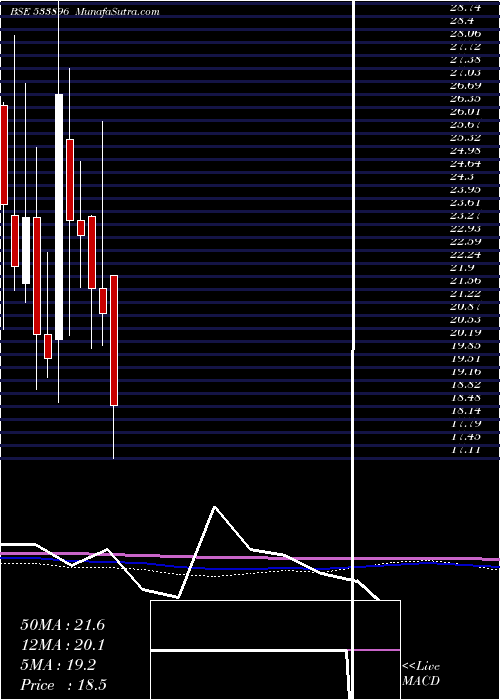Select the 26.69 price axis label

[466, 85]
